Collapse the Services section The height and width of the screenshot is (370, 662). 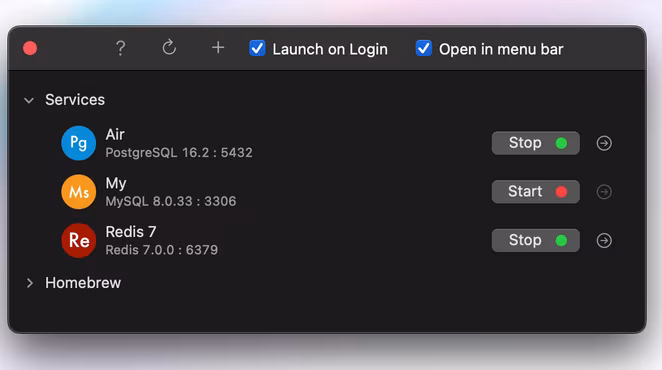29,100
